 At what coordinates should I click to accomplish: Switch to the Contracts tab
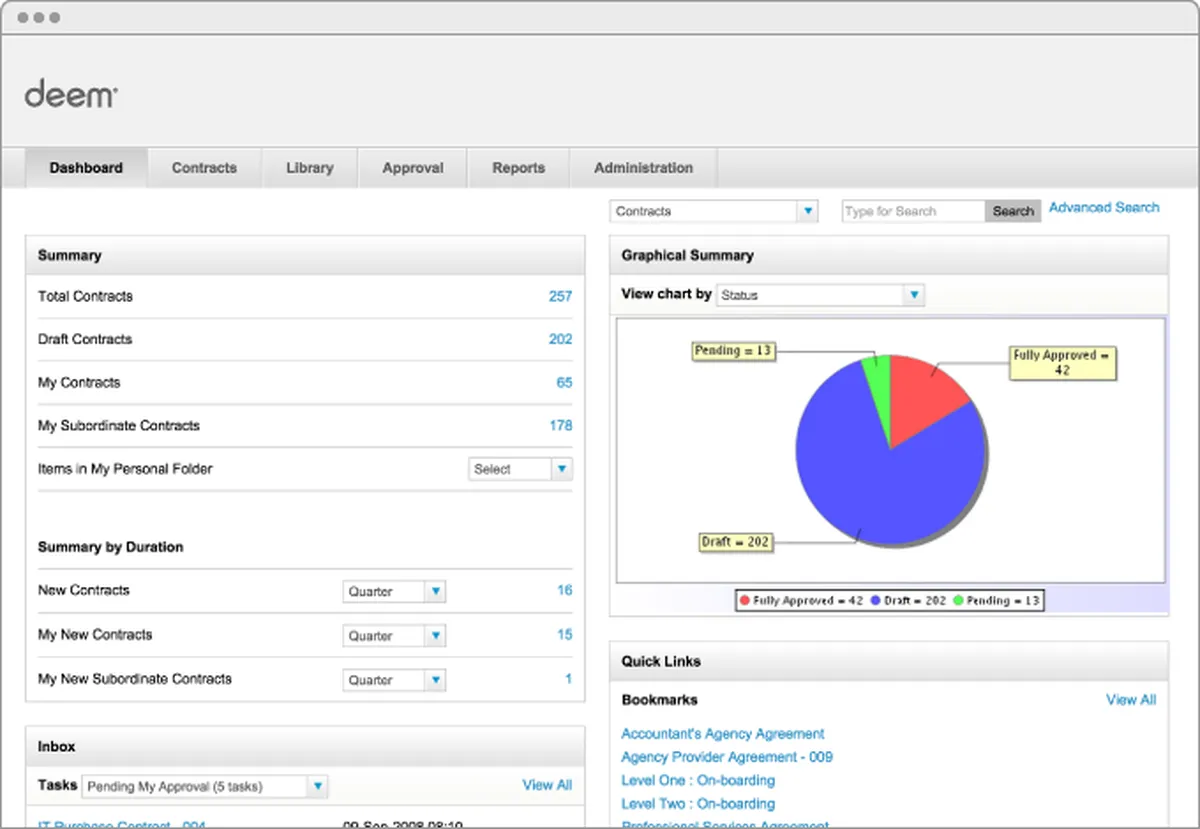coord(204,168)
